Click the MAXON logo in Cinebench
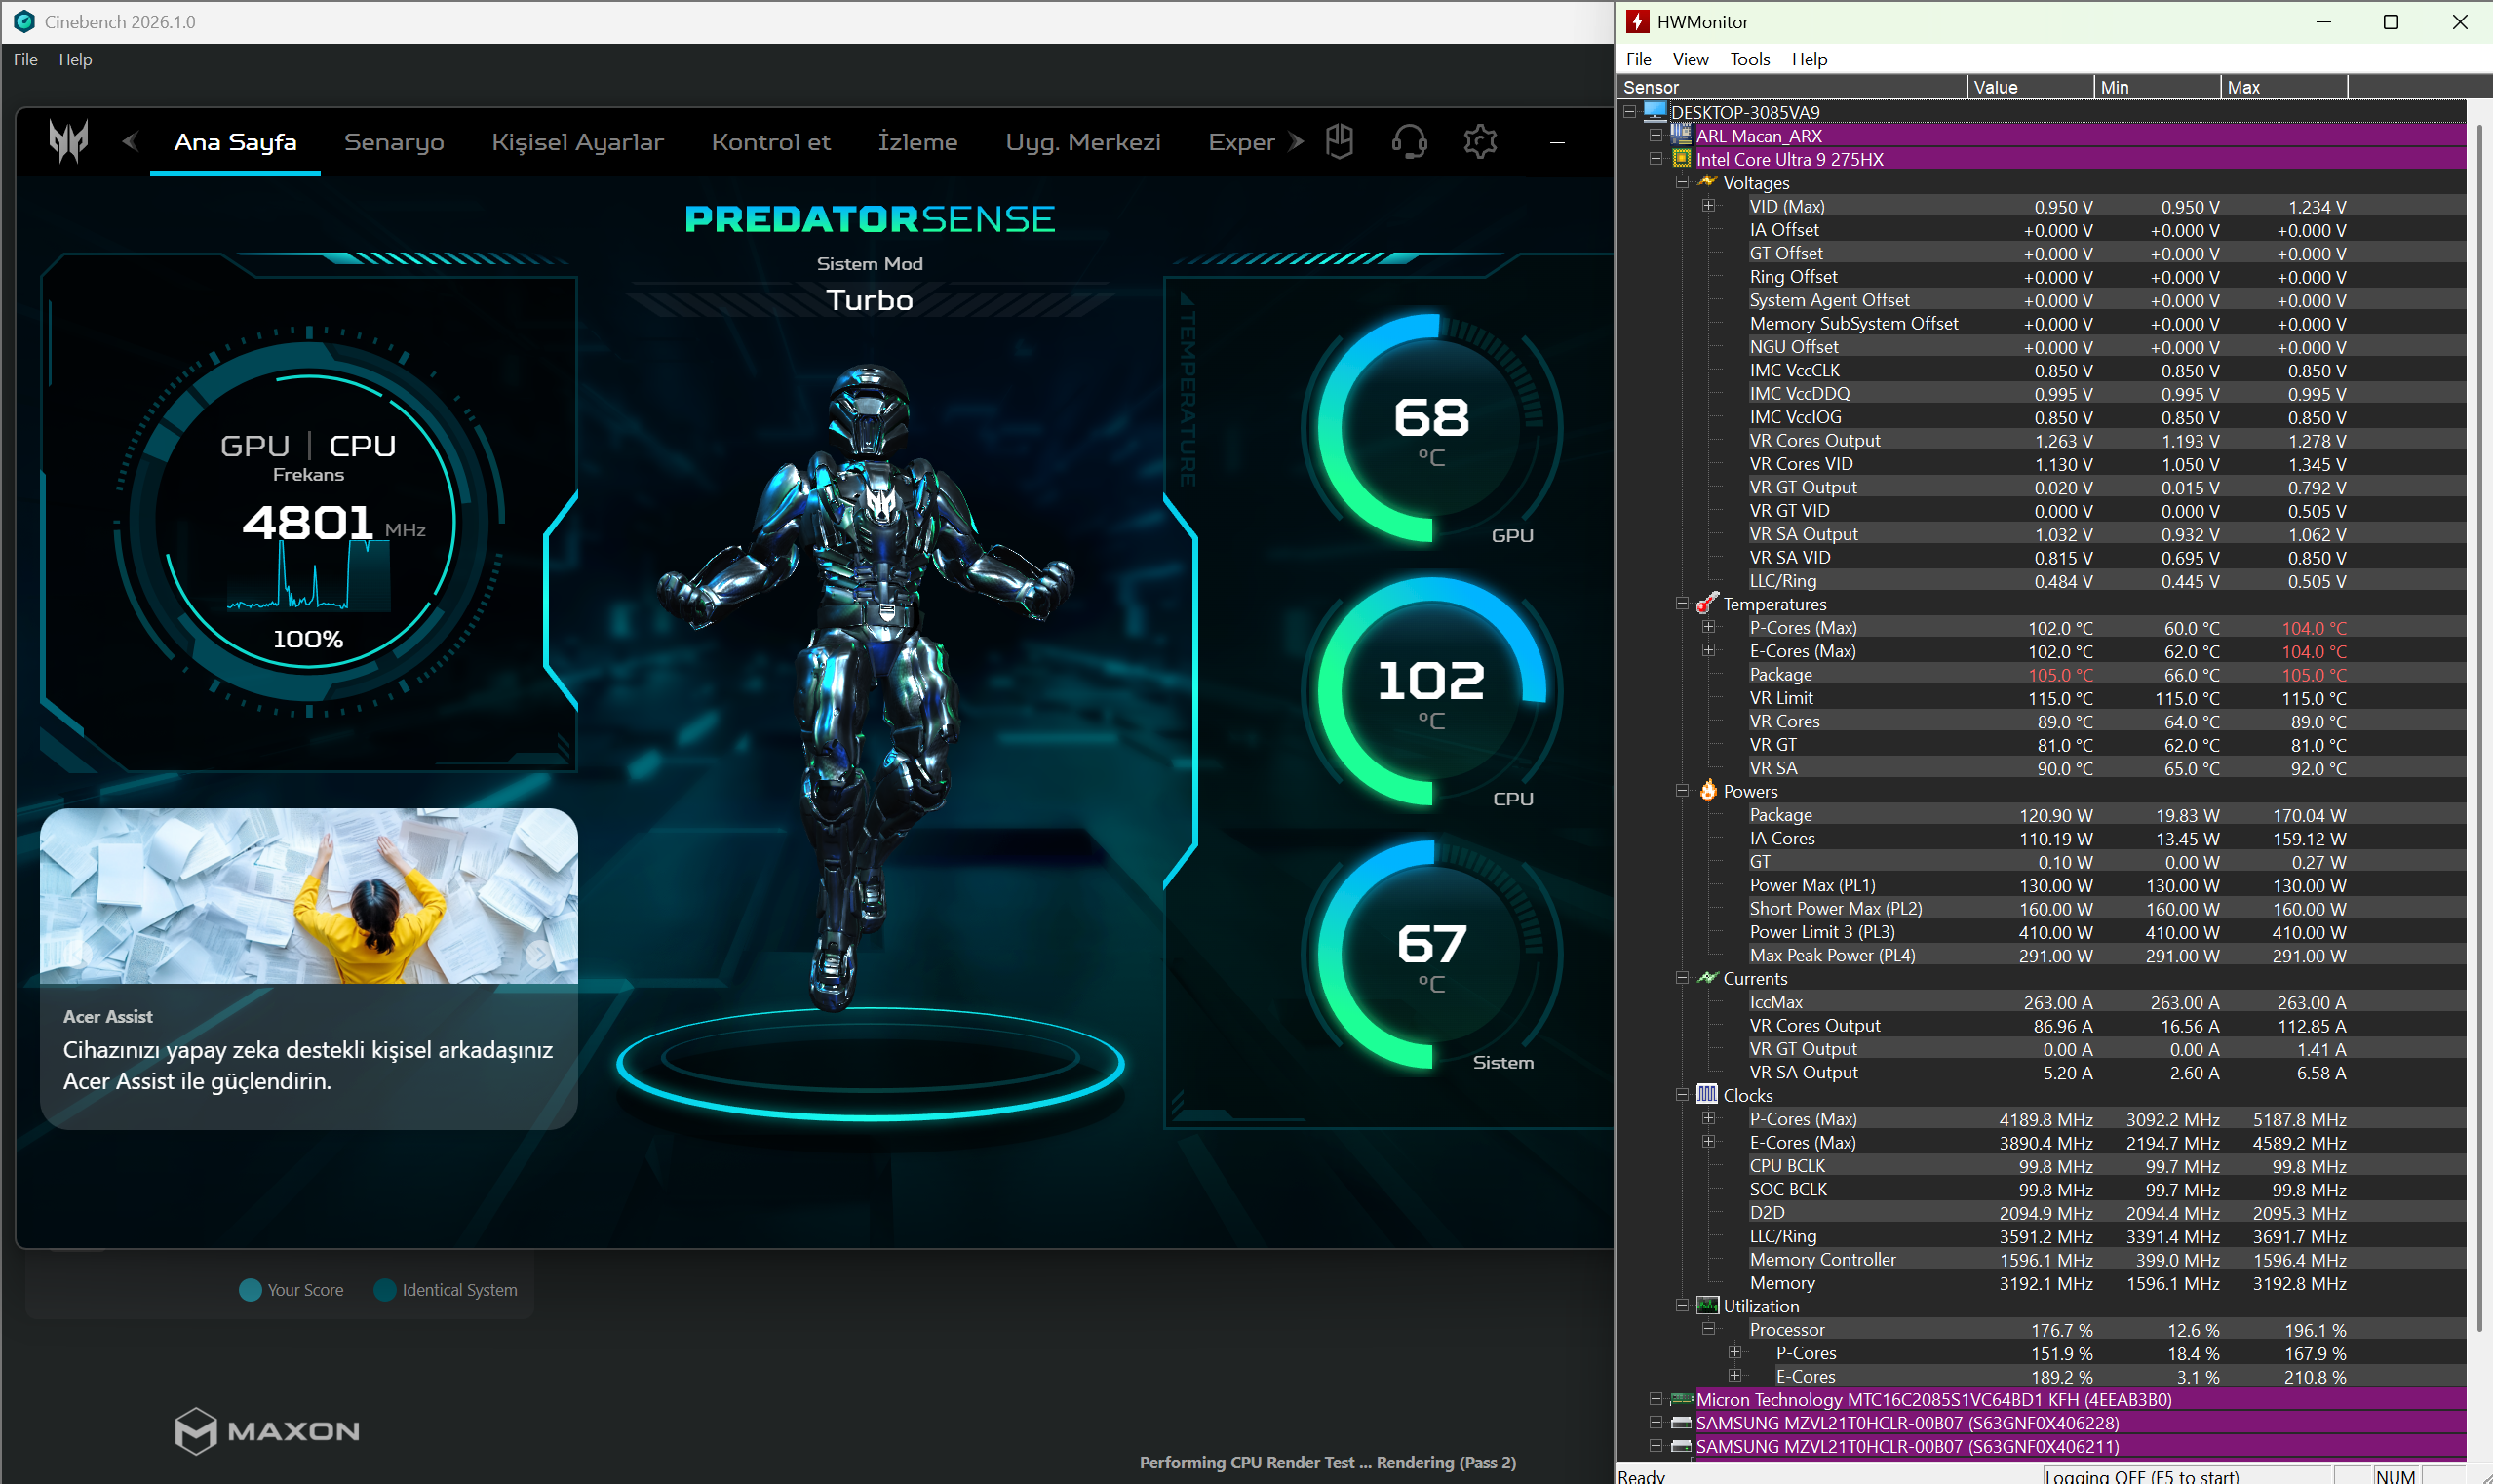This screenshot has width=2493, height=1484. tap(267, 1430)
